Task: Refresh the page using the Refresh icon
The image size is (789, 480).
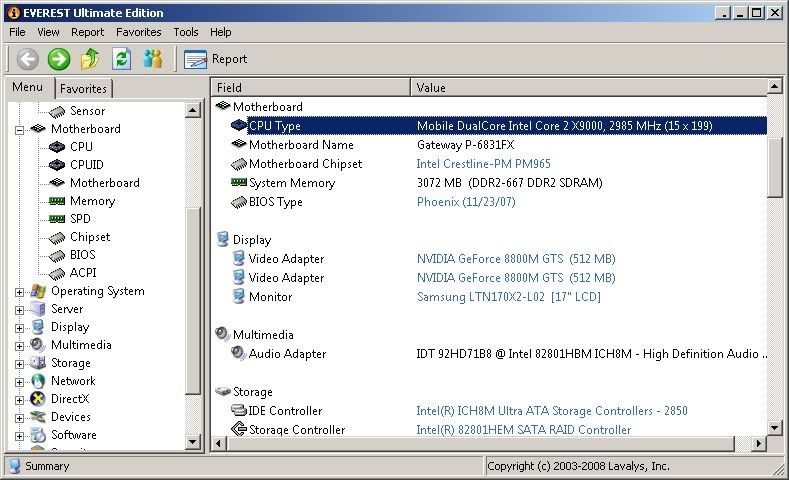Action: pyautogui.click(x=121, y=59)
